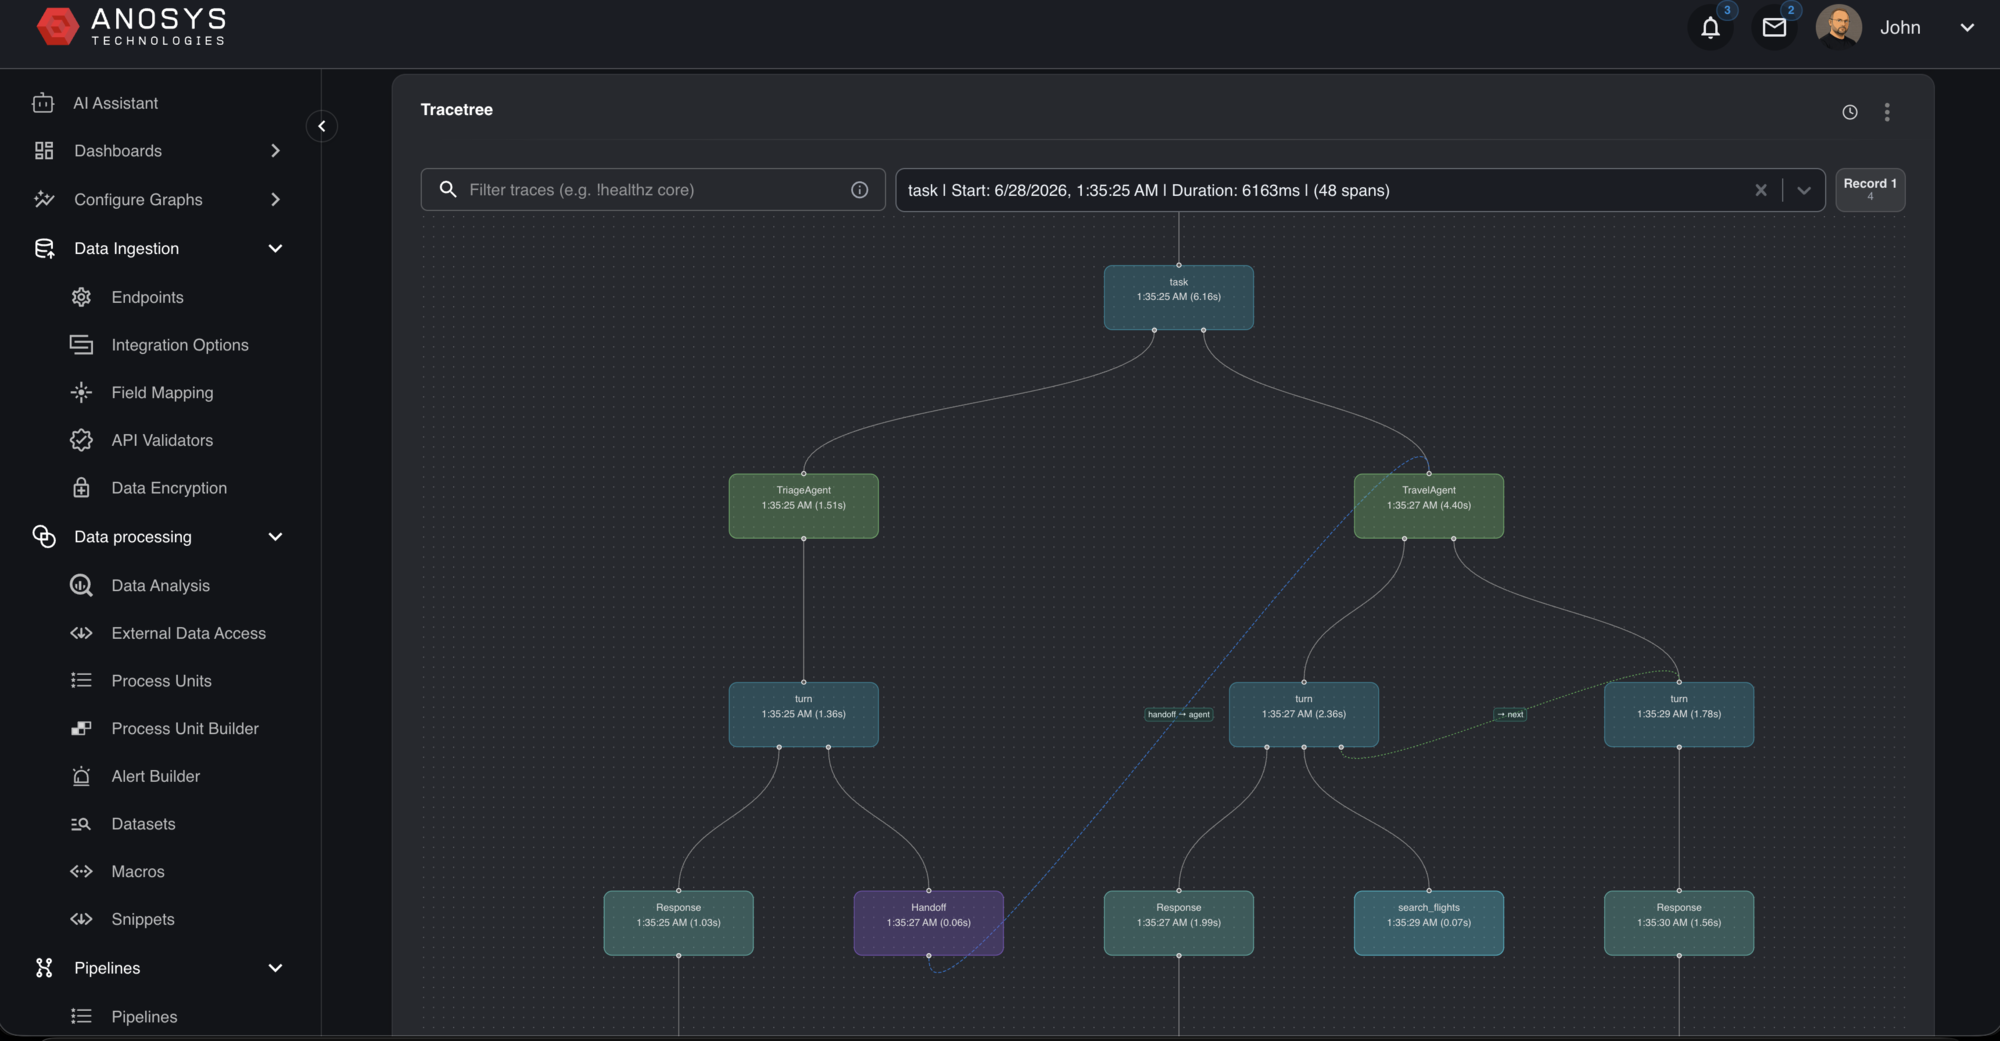The width and height of the screenshot is (2000, 1041).
Task: Click the Dashboards grid icon
Action: click(44, 151)
